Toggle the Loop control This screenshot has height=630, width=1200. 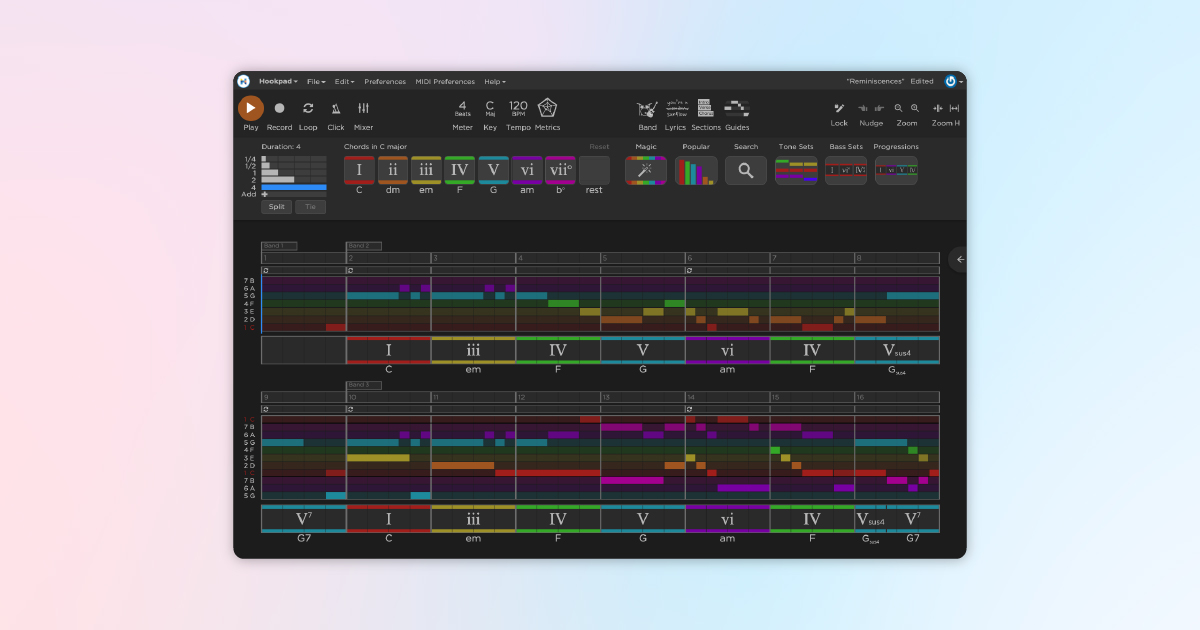pyautogui.click(x=308, y=108)
